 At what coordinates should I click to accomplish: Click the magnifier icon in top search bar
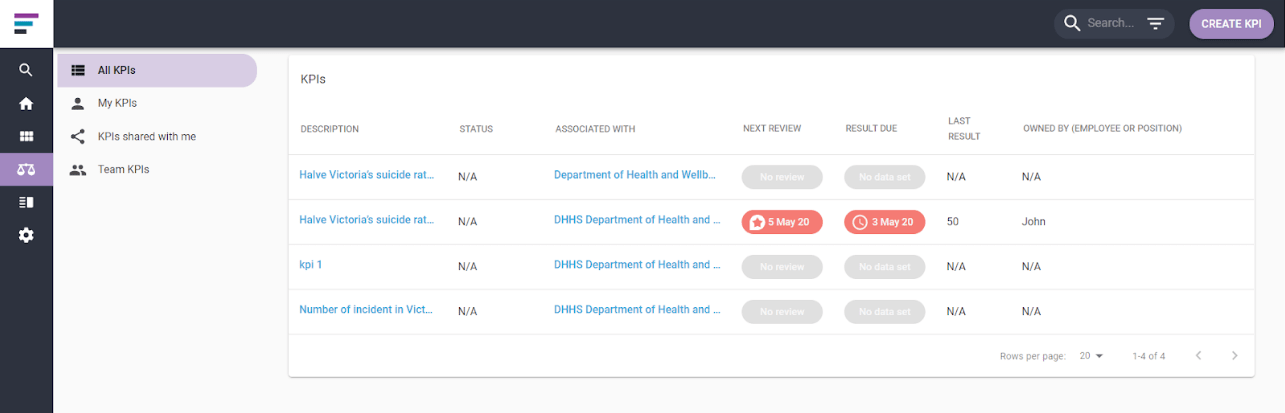[x=1072, y=23]
